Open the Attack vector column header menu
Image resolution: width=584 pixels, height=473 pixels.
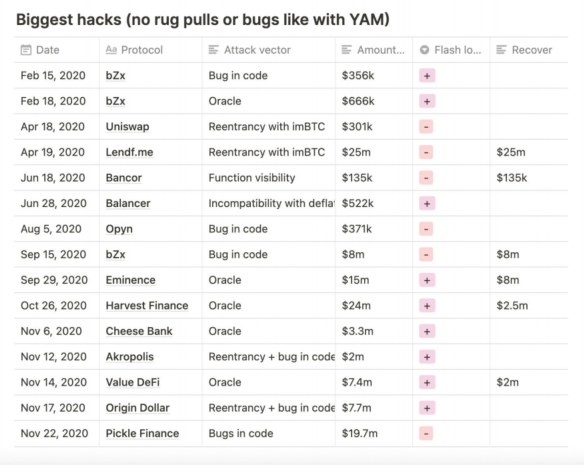pyautogui.click(x=269, y=50)
